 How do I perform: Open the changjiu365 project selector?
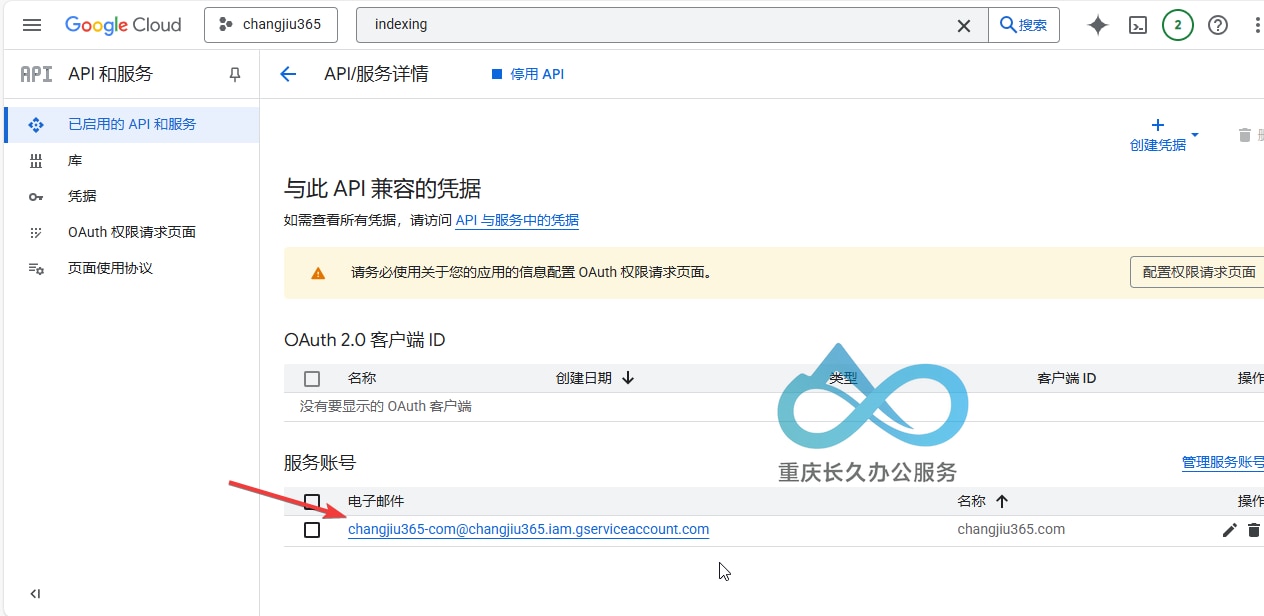tap(271, 25)
